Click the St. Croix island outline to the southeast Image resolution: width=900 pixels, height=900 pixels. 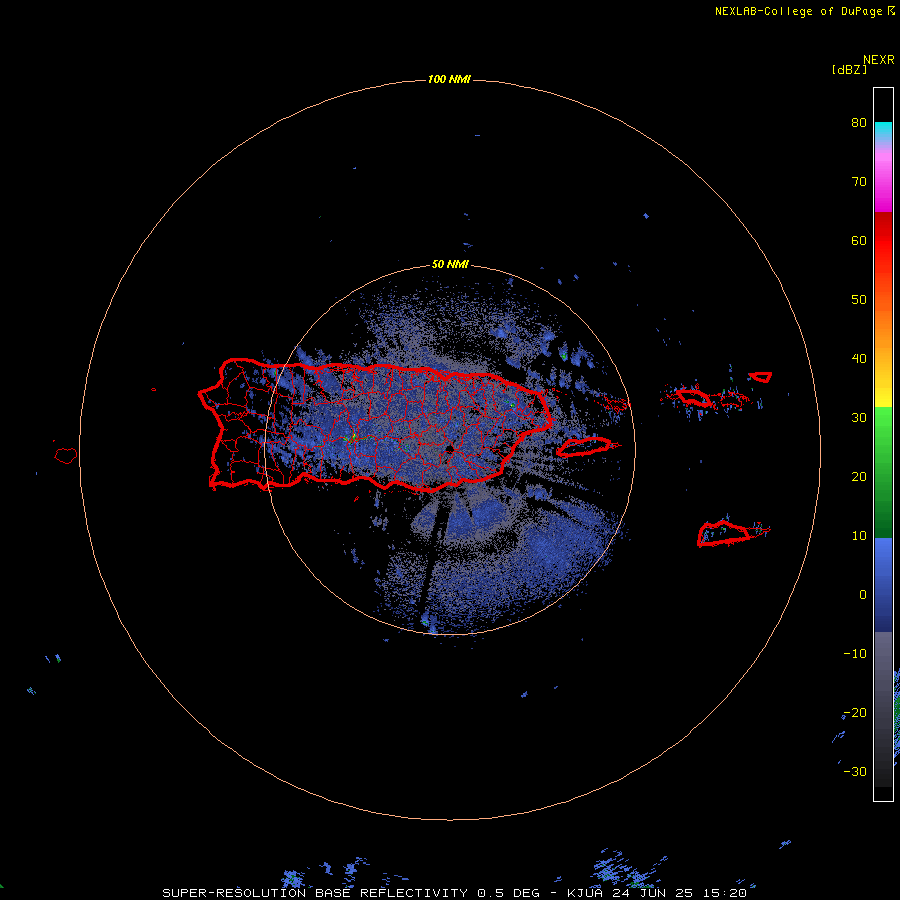point(723,533)
